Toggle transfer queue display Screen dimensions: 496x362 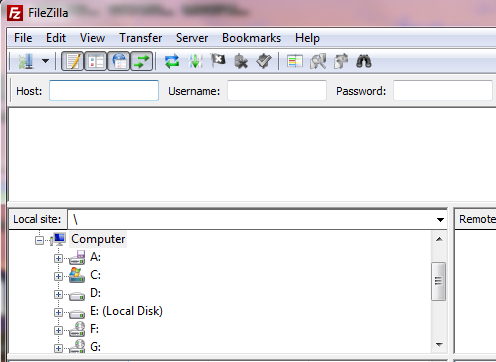[142, 61]
